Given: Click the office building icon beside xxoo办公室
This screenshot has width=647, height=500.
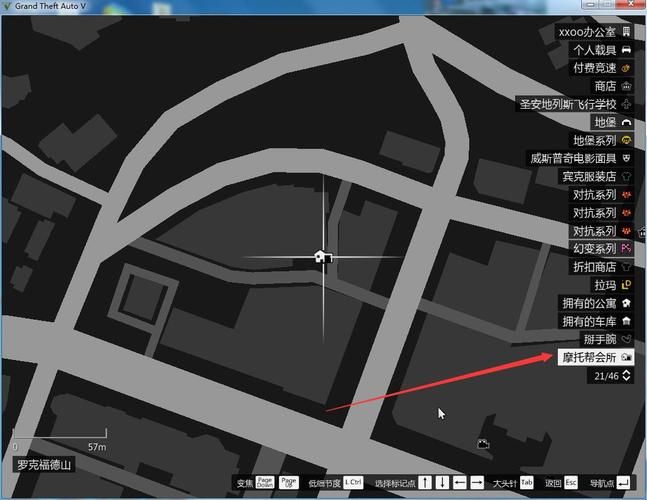Looking at the screenshot, I should pyautogui.click(x=626, y=32).
